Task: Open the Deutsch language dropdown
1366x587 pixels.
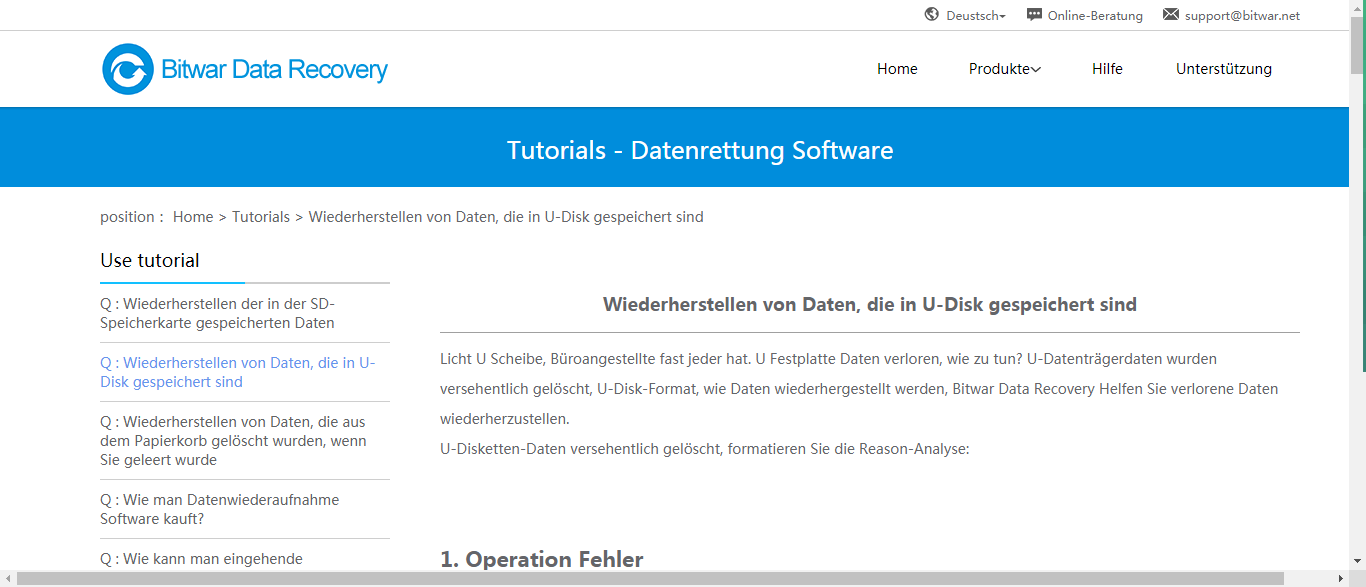Action: [x=976, y=16]
